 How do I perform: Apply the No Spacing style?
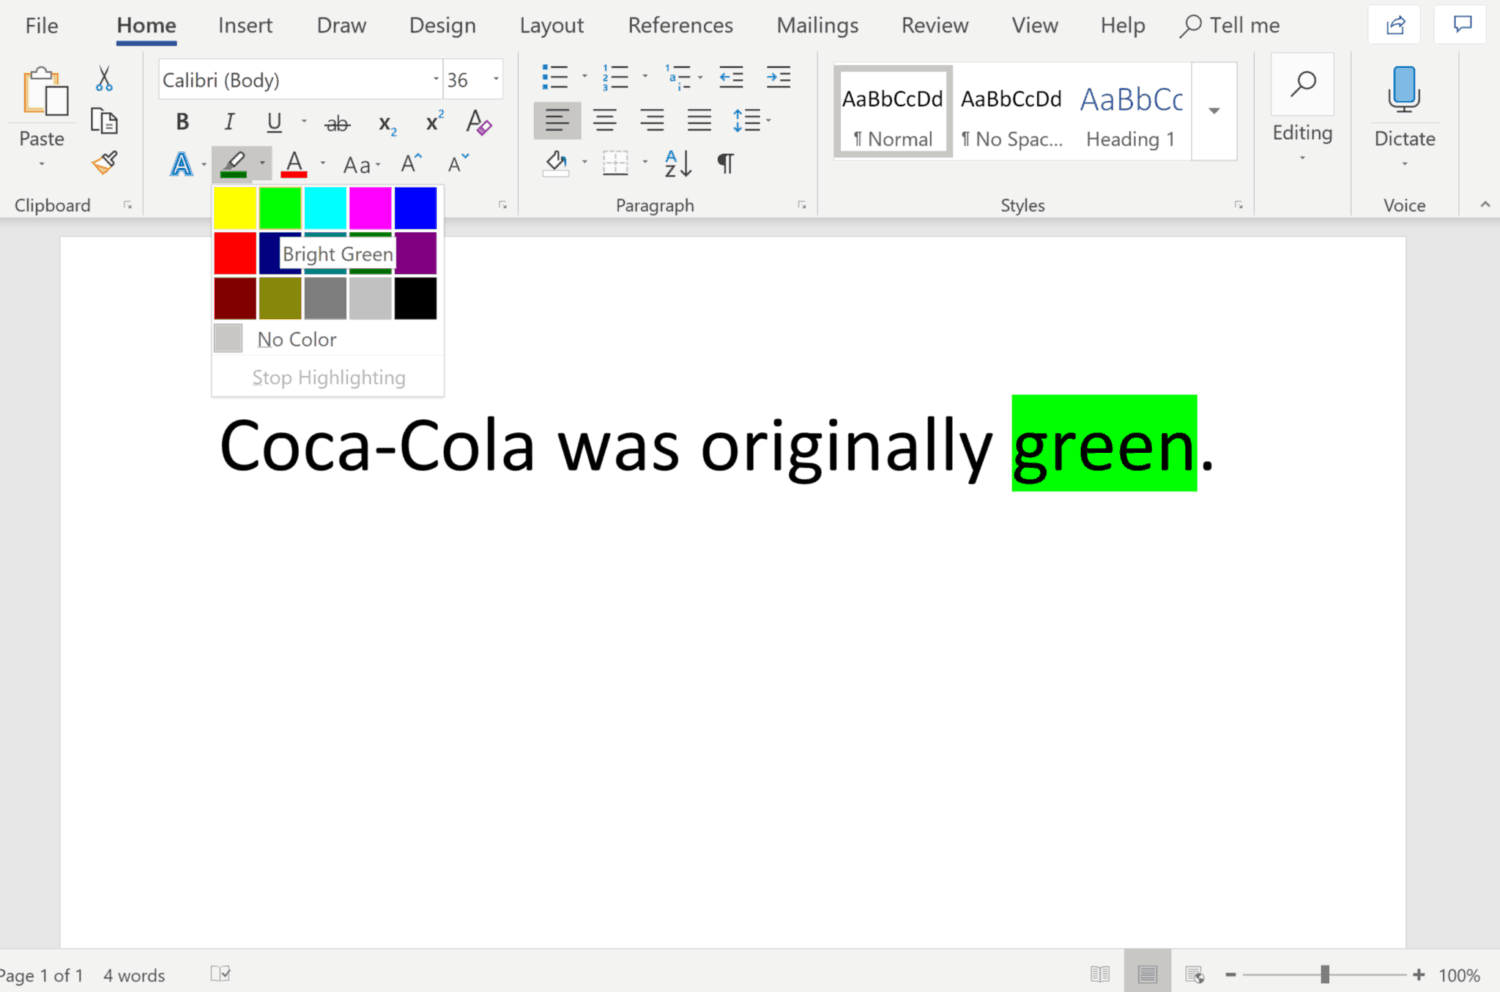click(1011, 113)
